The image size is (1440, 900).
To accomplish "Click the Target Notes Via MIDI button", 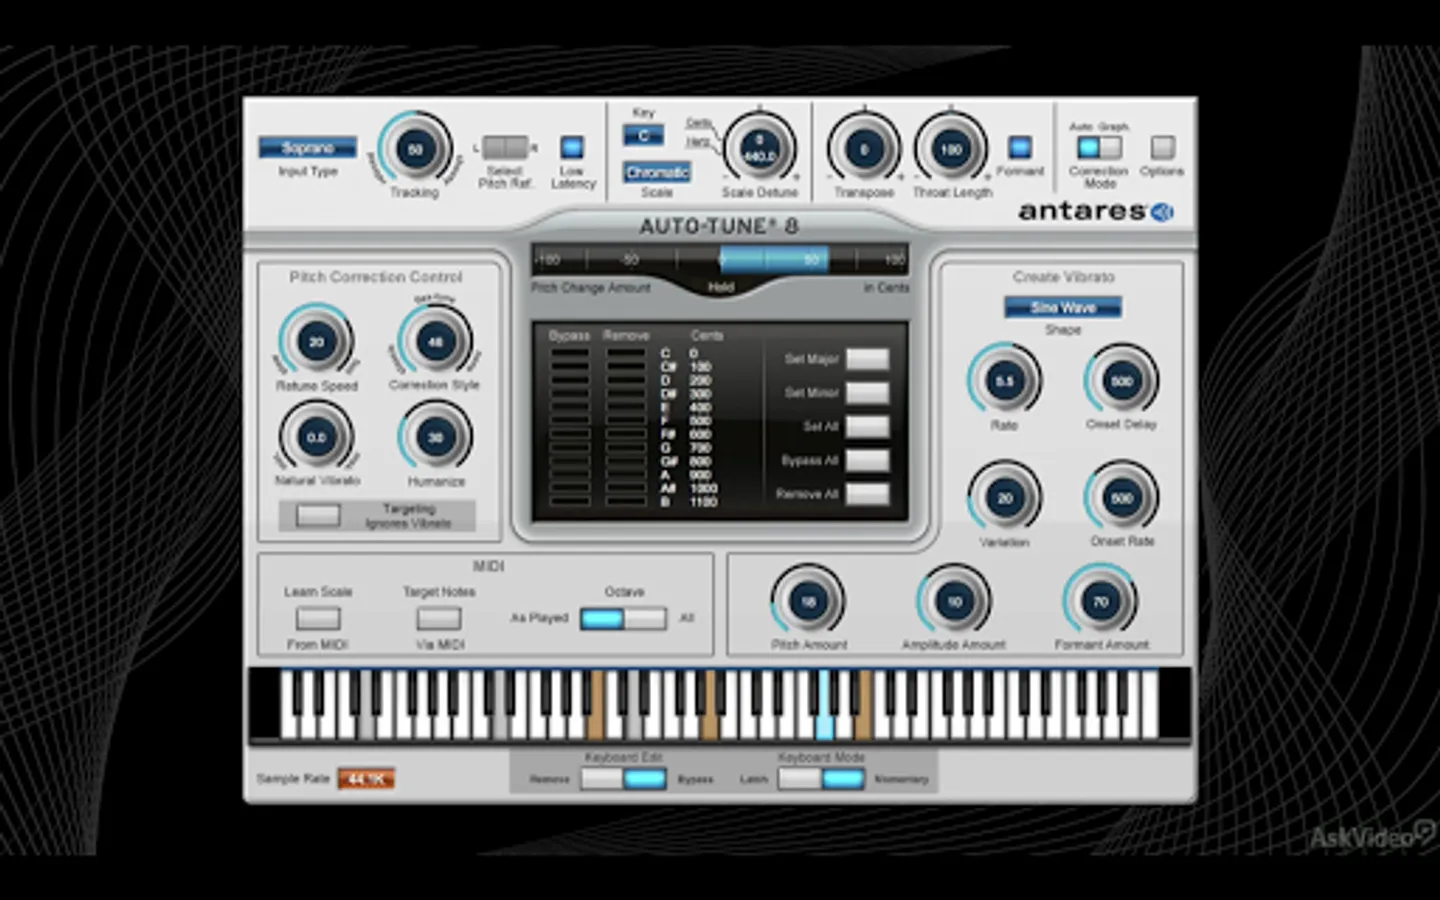I will pyautogui.click(x=438, y=619).
